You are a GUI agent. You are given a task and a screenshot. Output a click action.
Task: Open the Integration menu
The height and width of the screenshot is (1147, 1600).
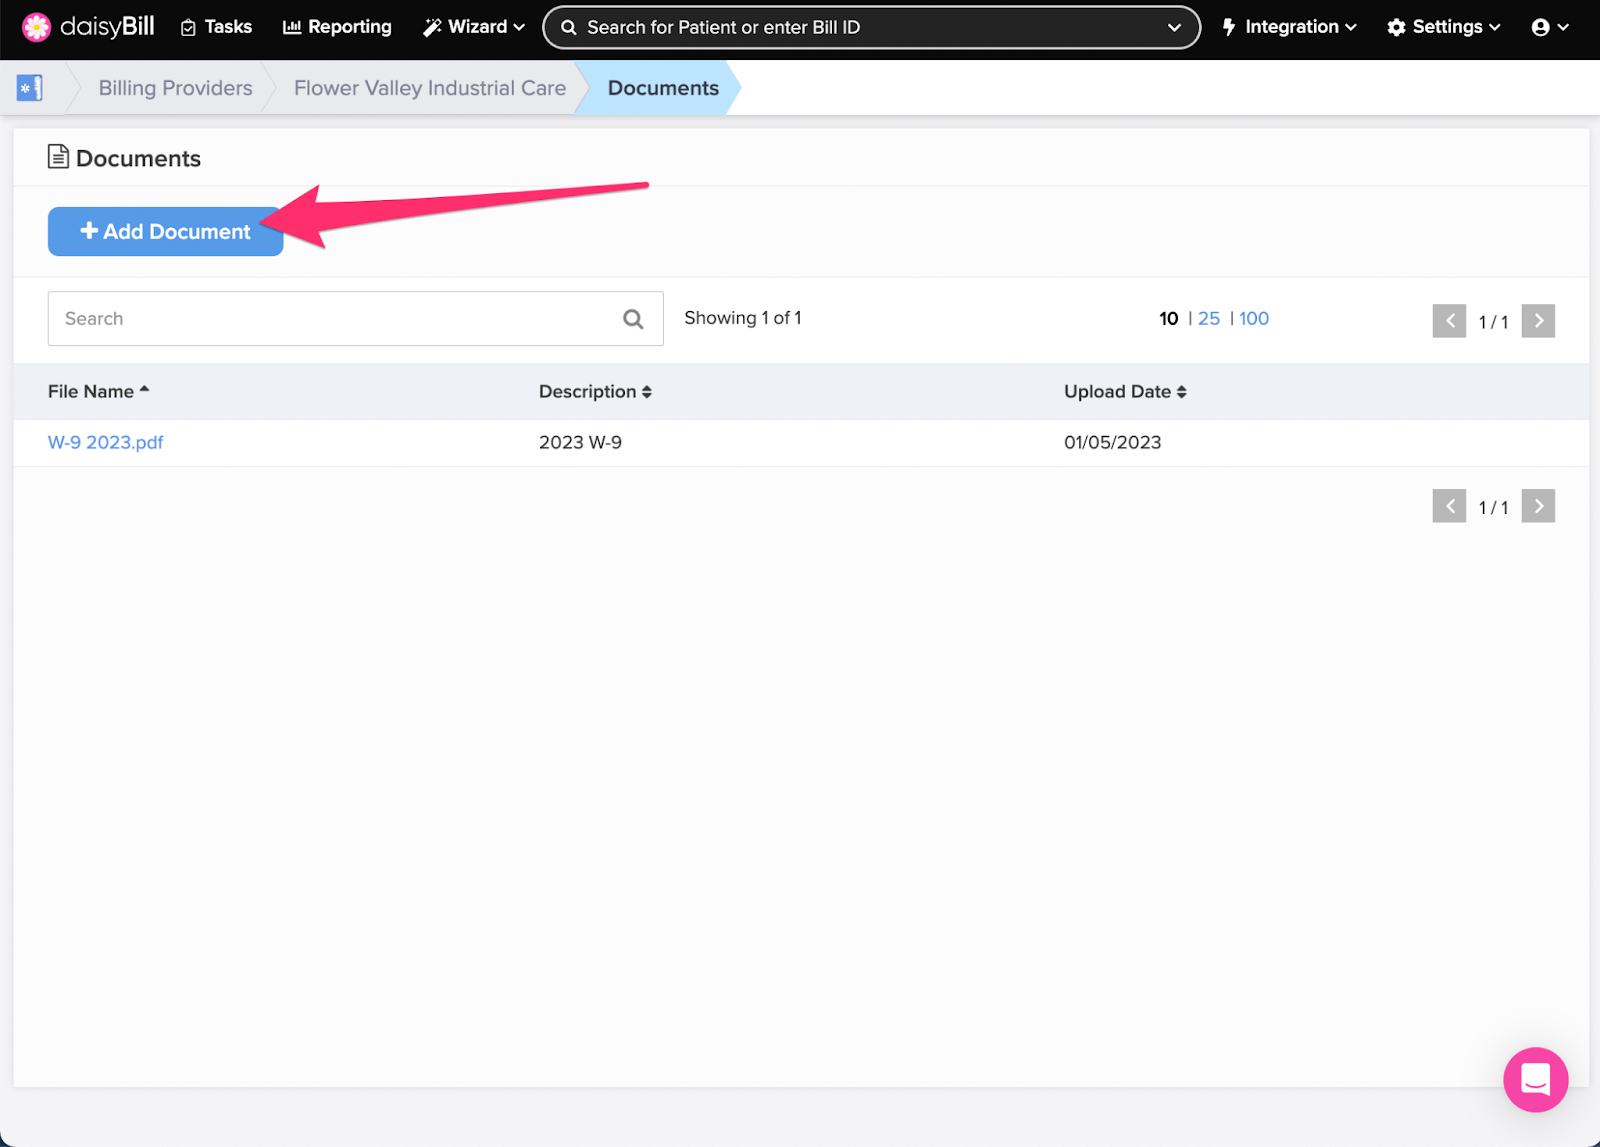click(x=1289, y=27)
